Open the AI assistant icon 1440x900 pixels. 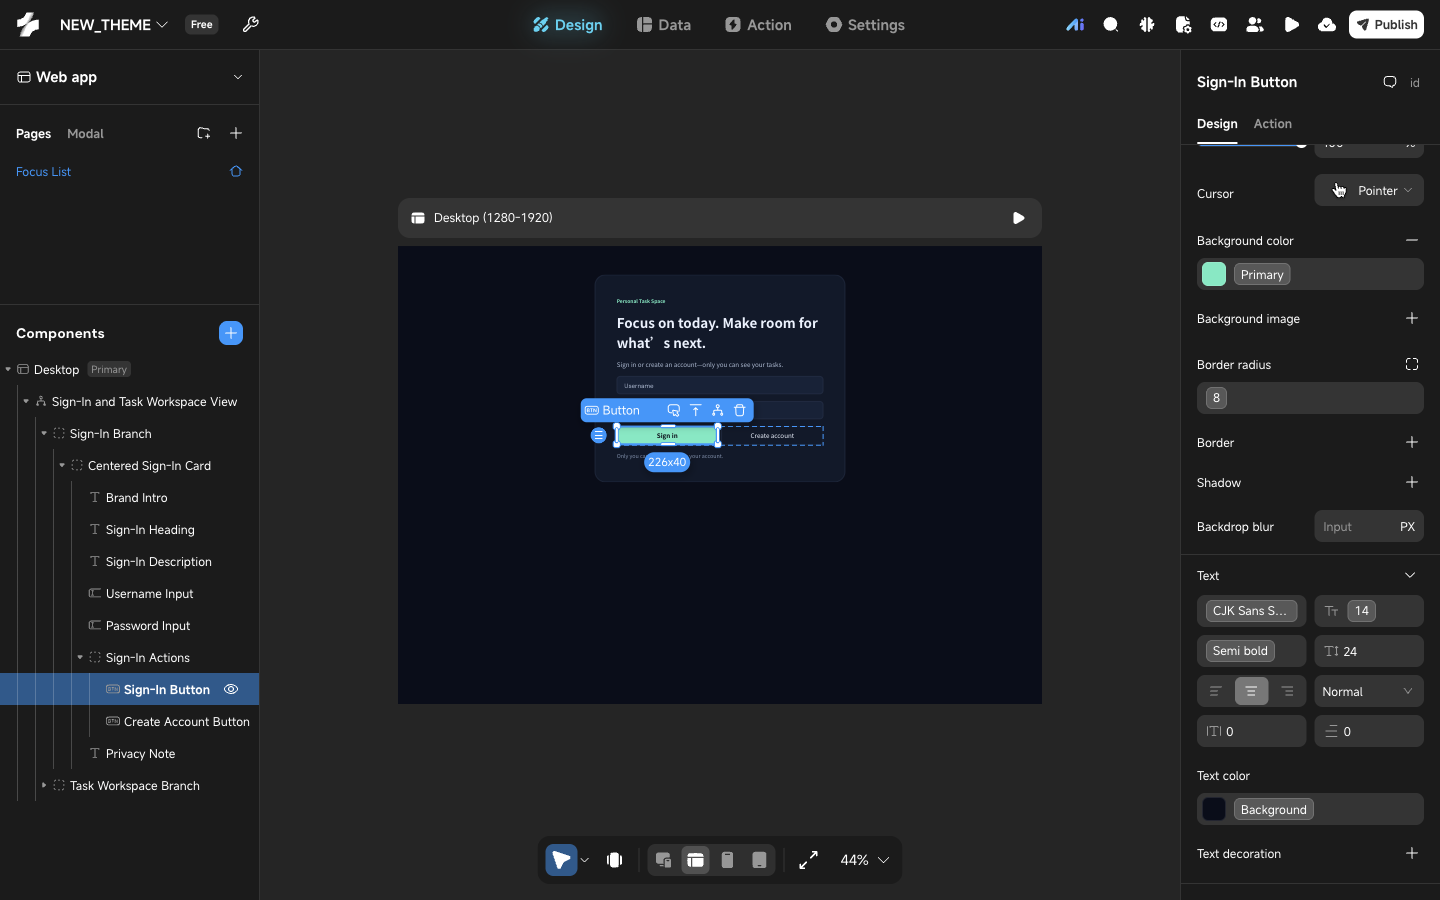tap(1075, 25)
